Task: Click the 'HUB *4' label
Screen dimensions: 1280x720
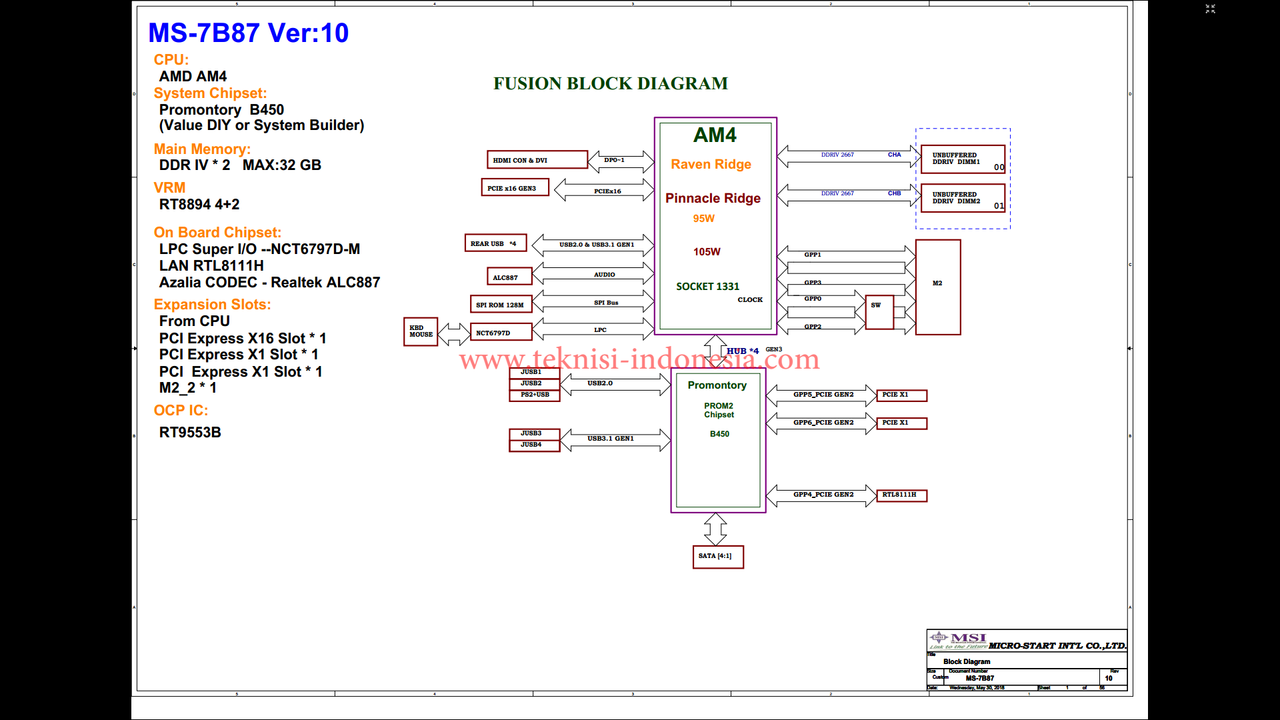Action: click(x=743, y=351)
